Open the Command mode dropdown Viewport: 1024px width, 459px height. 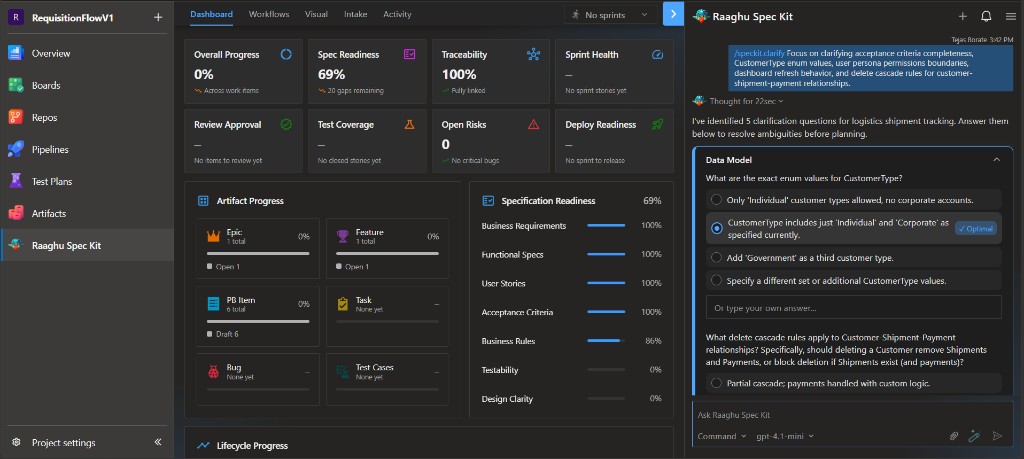coord(722,436)
